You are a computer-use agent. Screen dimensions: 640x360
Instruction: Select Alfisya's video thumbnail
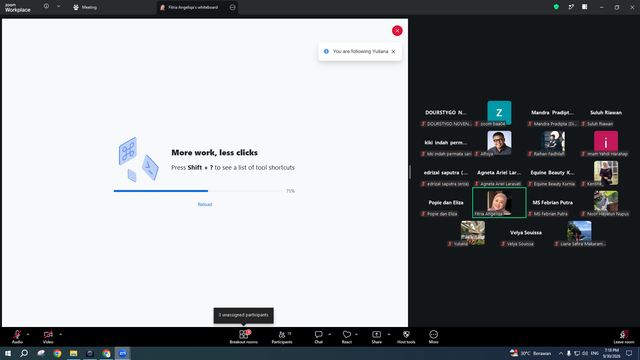pos(499,143)
